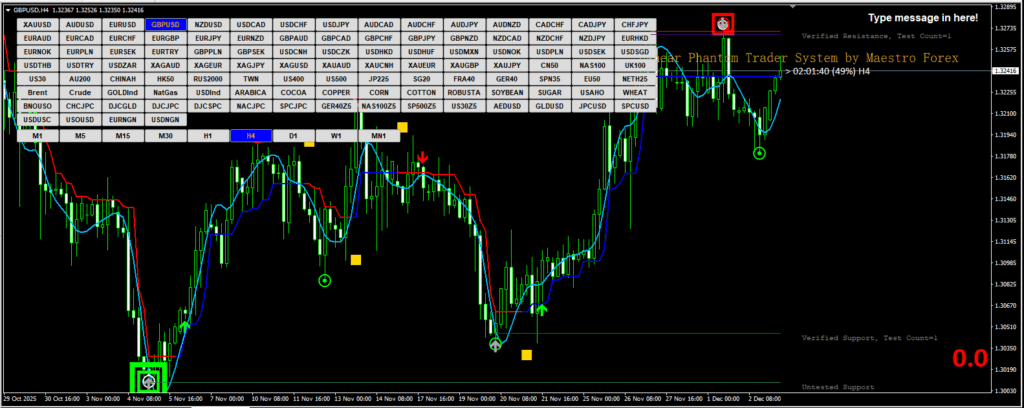Switch chart to EURUSD
Viewport: 1024px width, 408px height.
pos(123,24)
